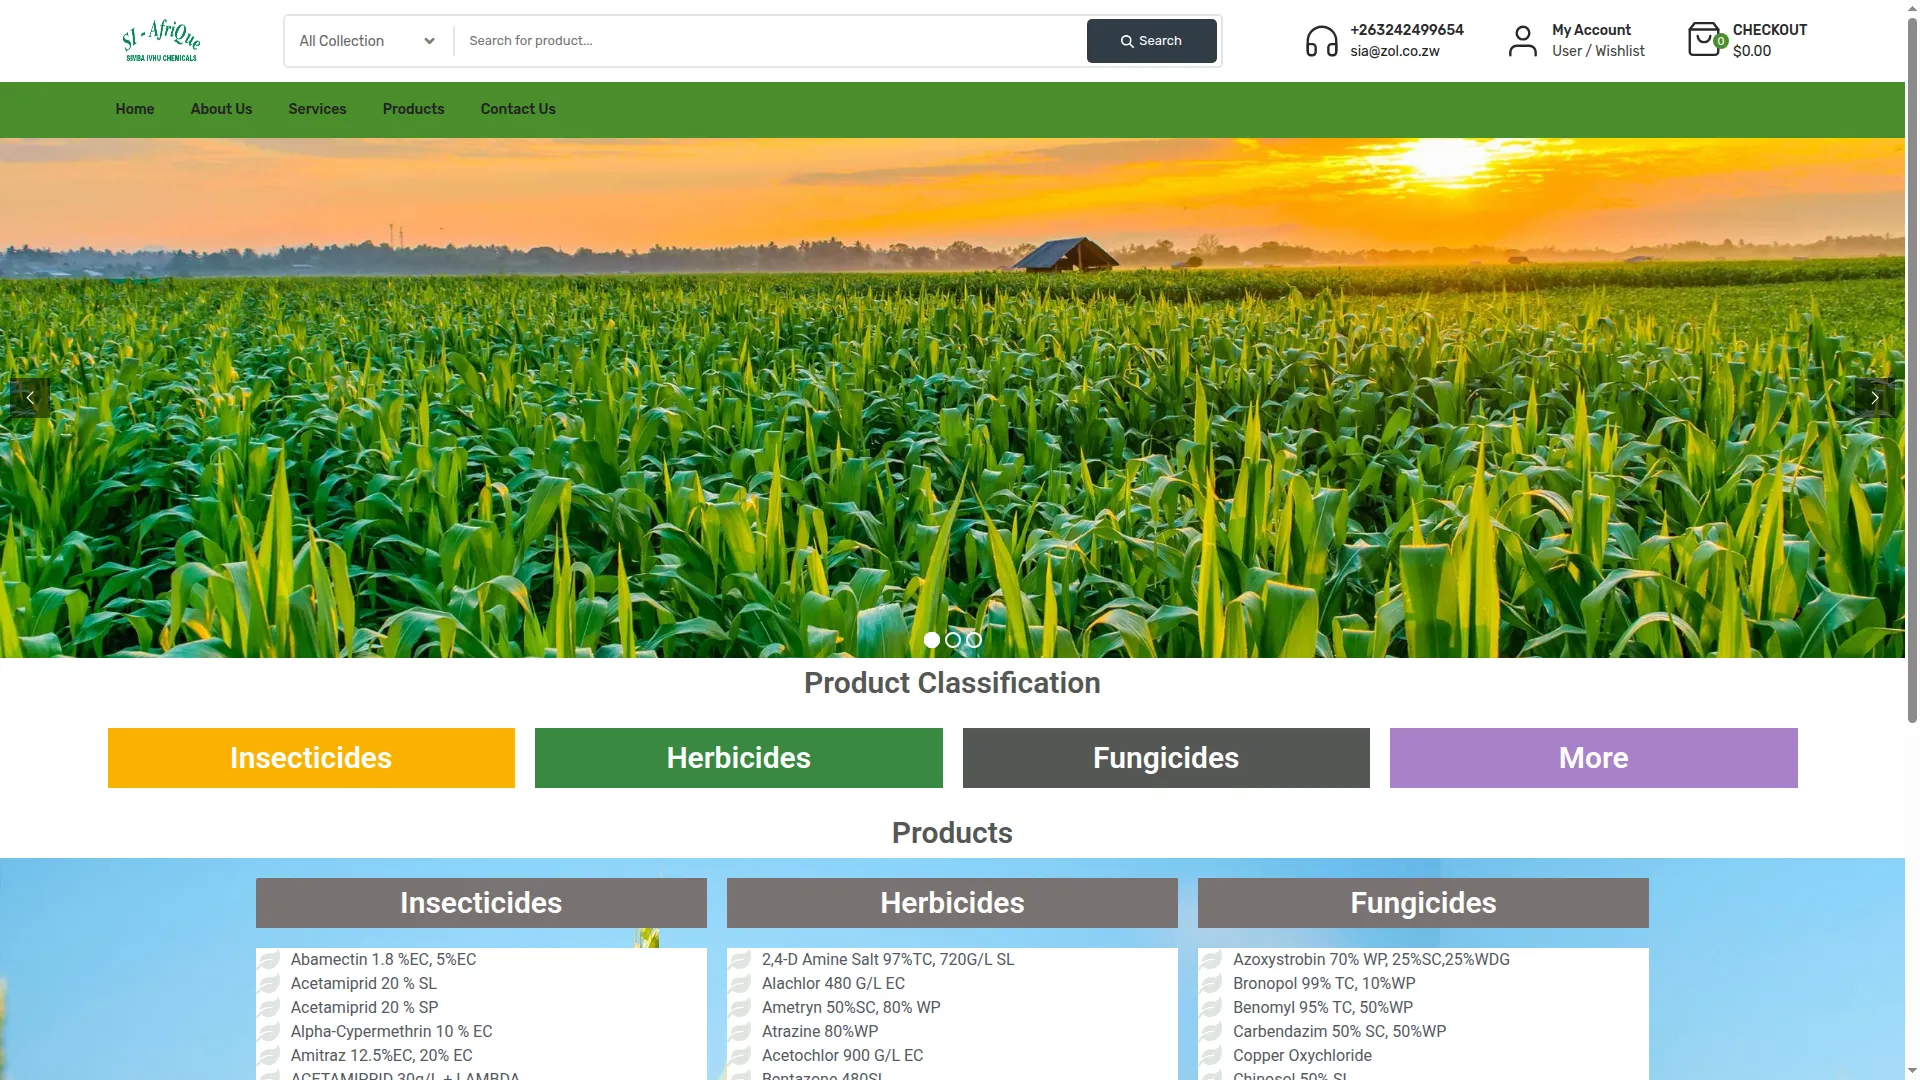Select Ametryn 50%SC, 80% WP
This screenshot has width=1920, height=1080.
pyautogui.click(x=851, y=1008)
